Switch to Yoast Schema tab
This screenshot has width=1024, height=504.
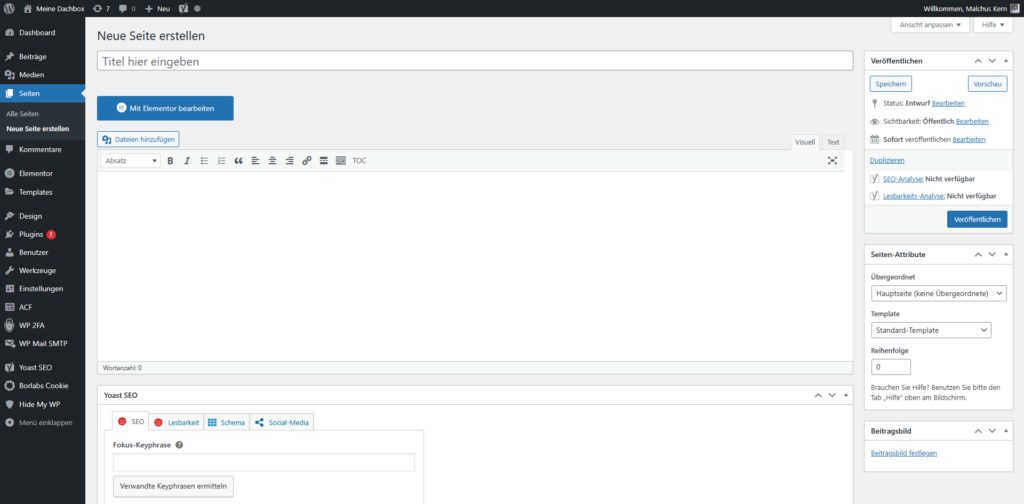point(227,422)
